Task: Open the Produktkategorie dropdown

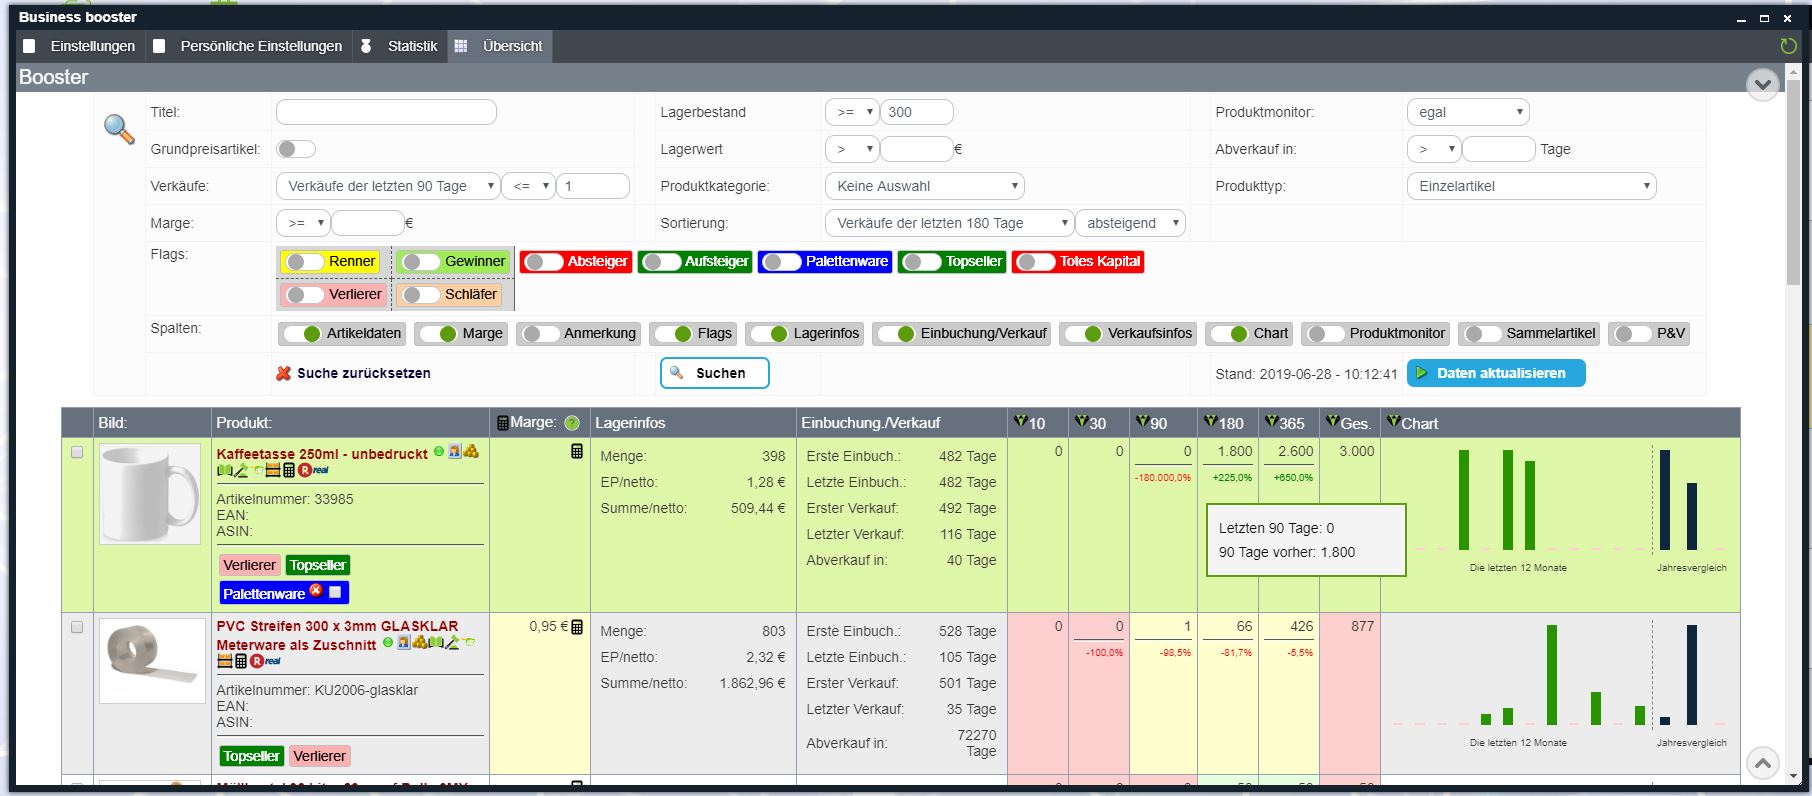Action: 924,186
